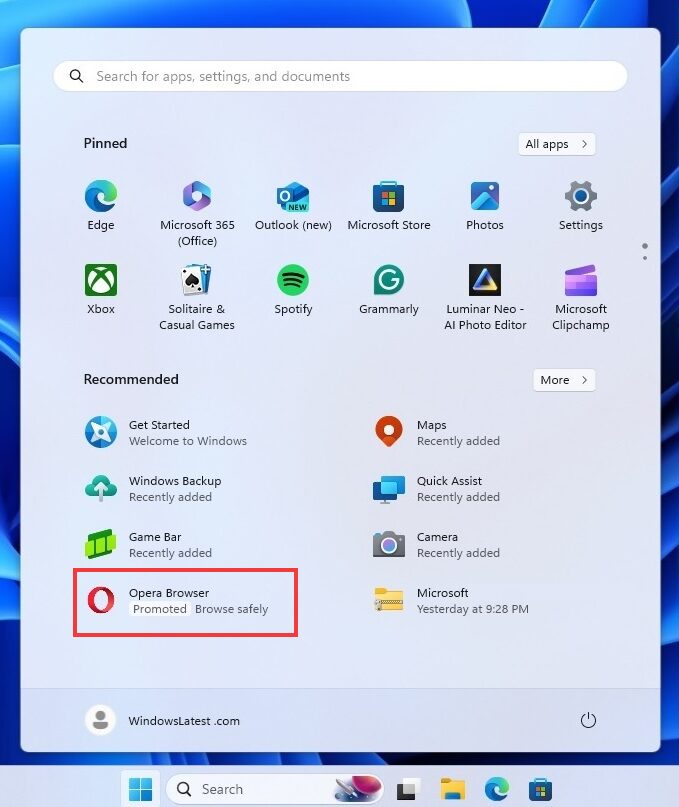This screenshot has height=807, width=679.
Task: Open the Microsoft Store pinned tile
Action: (389, 206)
